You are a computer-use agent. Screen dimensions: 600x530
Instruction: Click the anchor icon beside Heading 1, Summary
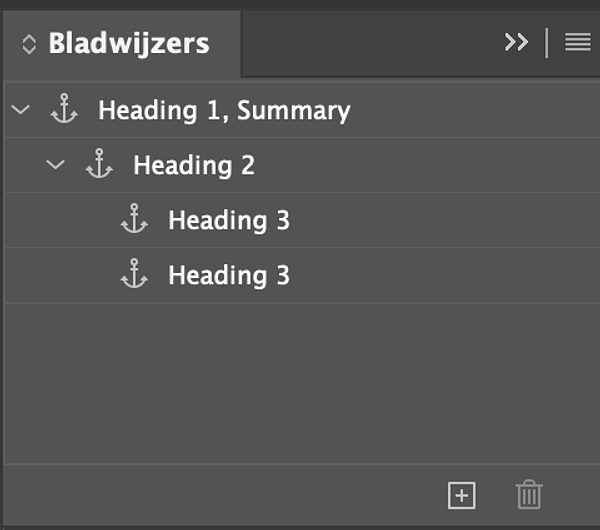(x=64, y=110)
